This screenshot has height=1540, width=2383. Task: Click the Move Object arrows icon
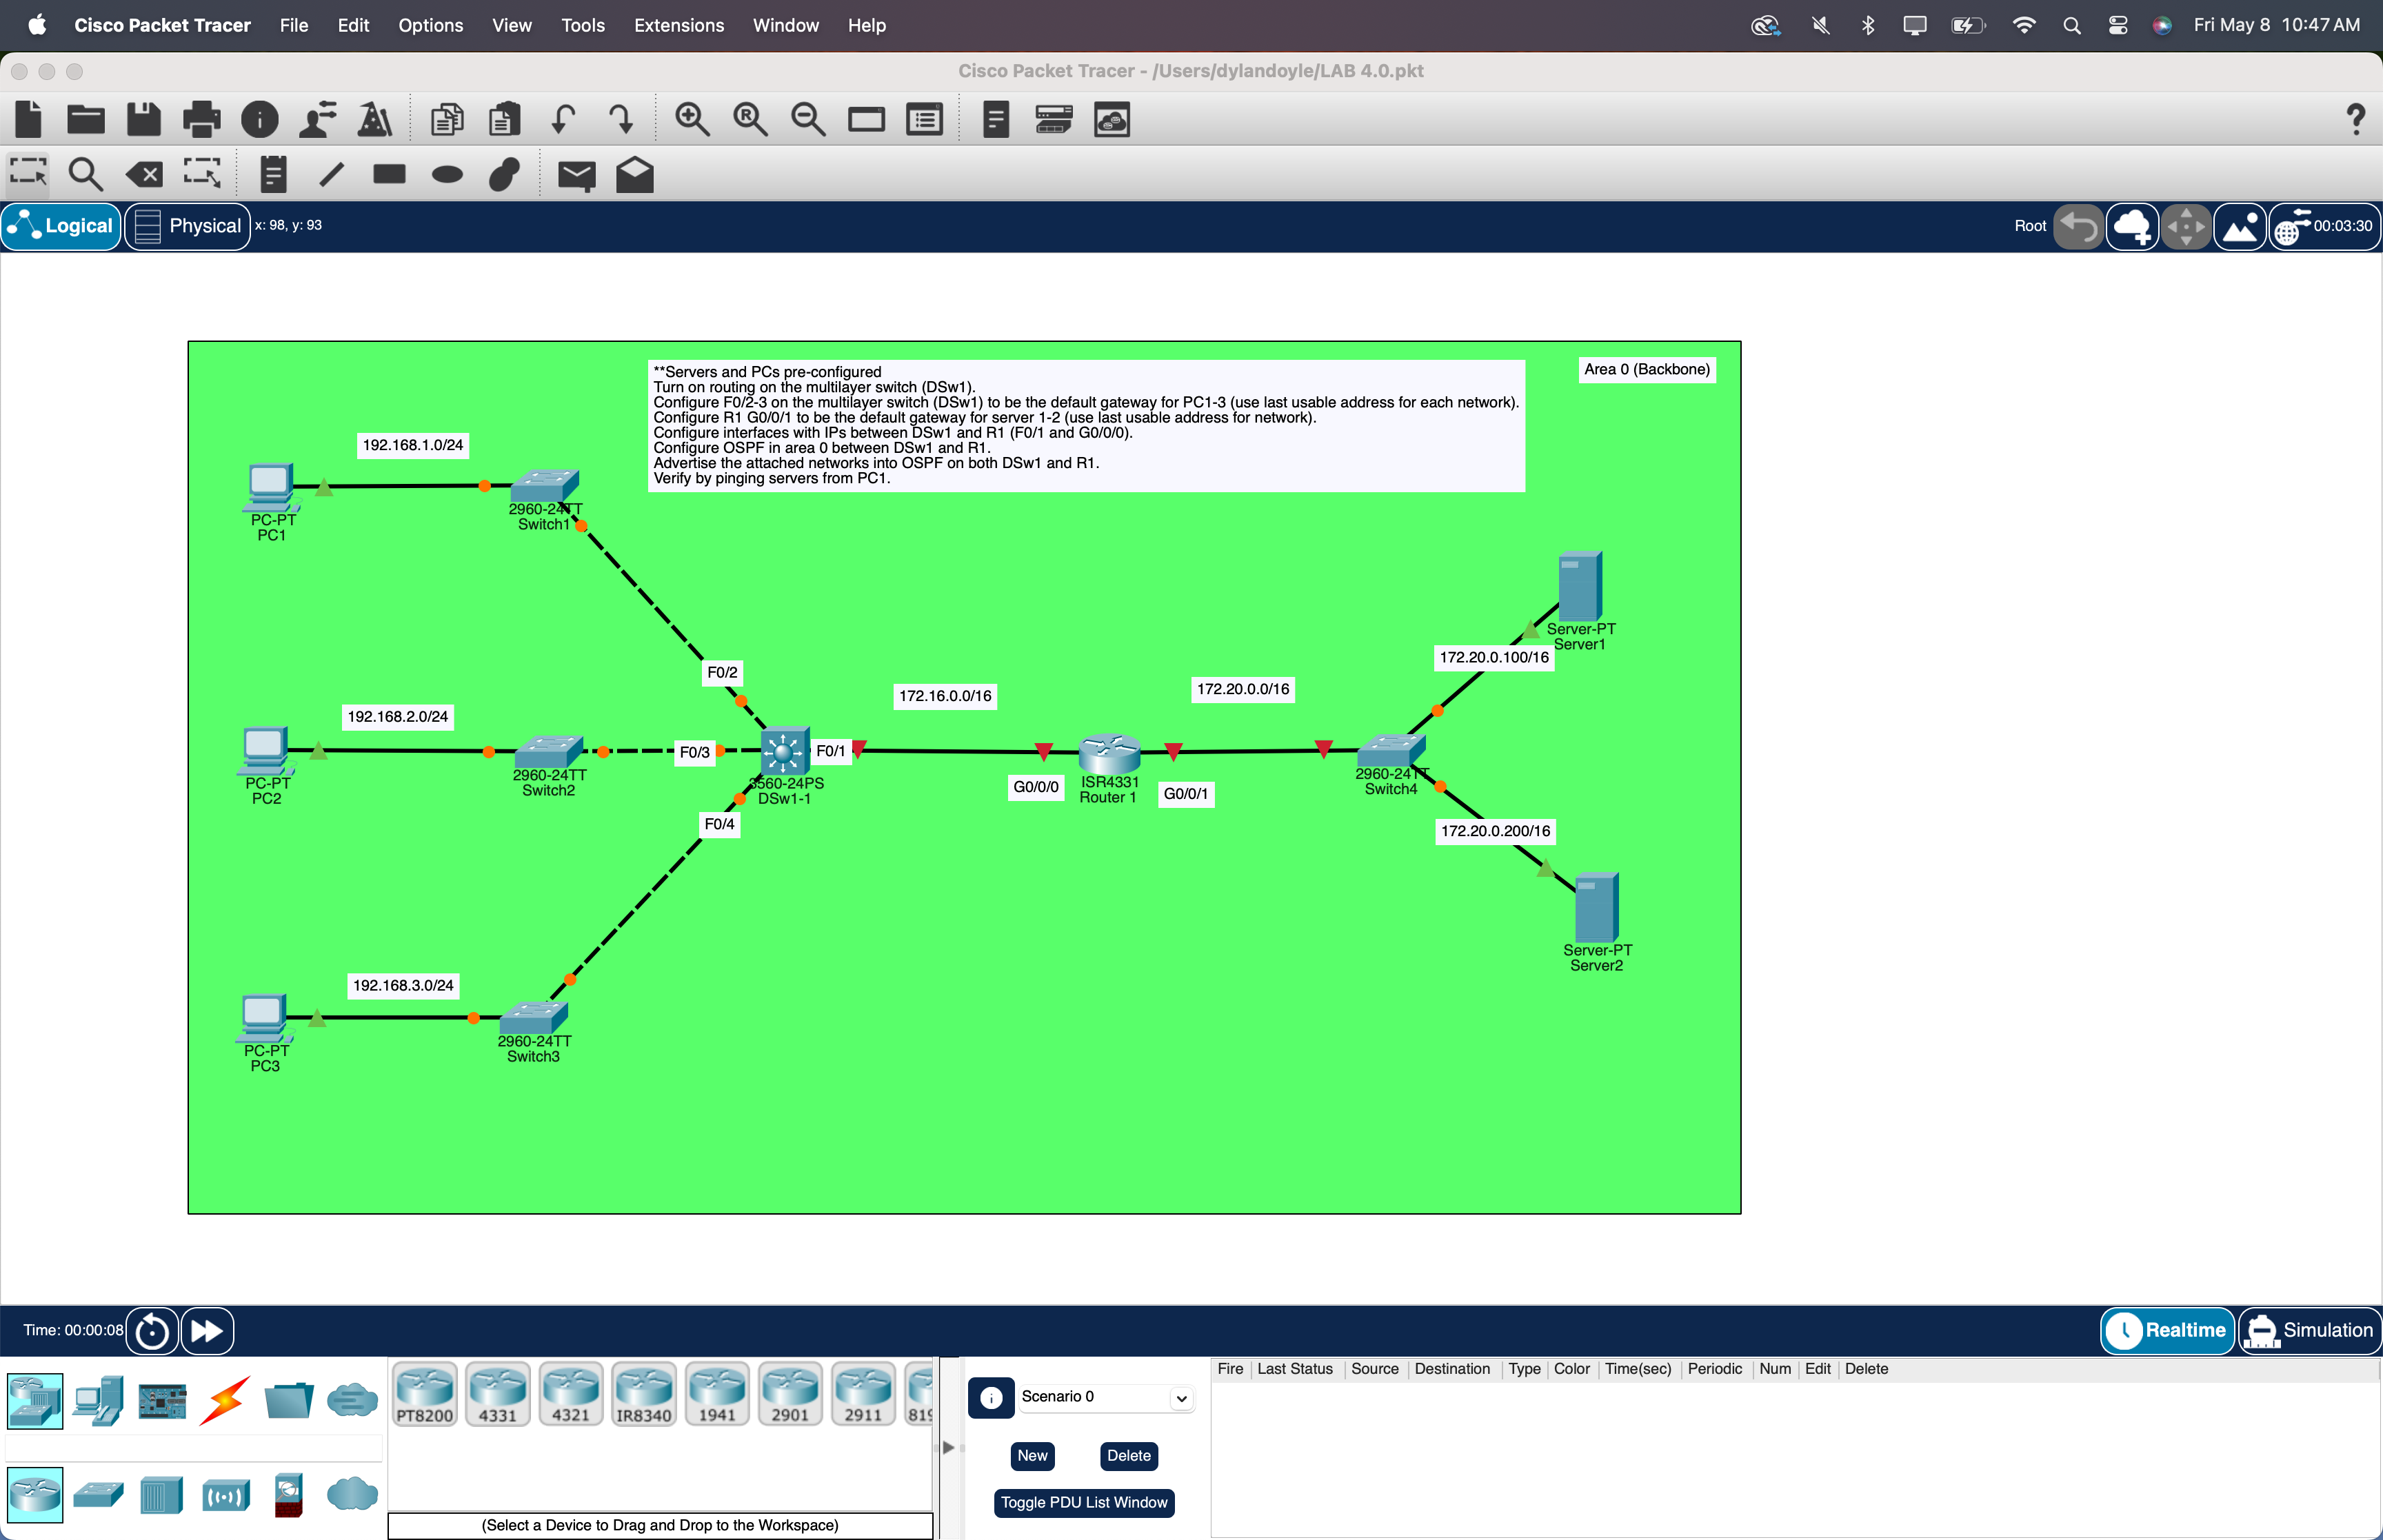click(x=2186, y=227)
